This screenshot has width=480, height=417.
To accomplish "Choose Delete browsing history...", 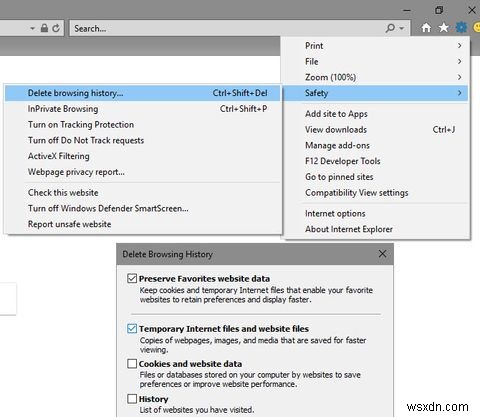I will click(143, 93).
